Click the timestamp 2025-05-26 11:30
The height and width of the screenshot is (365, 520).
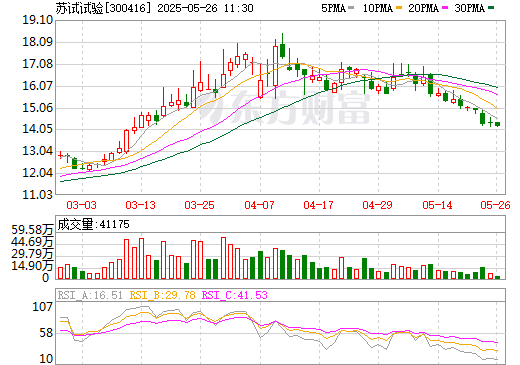point(205,8)
